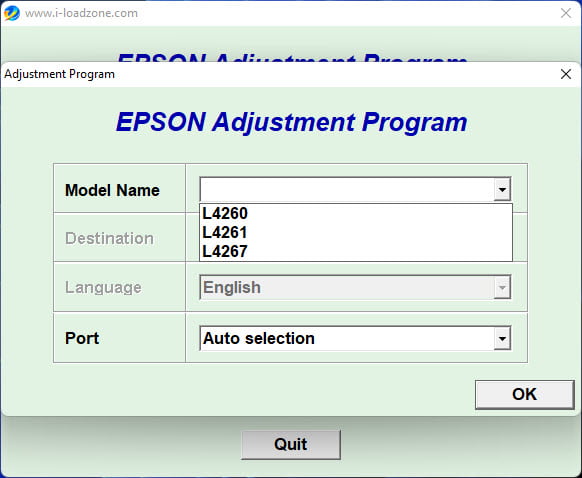Close the Adjustment Program dialog
The width and height of the screenshot is (582, 478).
(x=566, y=74)
